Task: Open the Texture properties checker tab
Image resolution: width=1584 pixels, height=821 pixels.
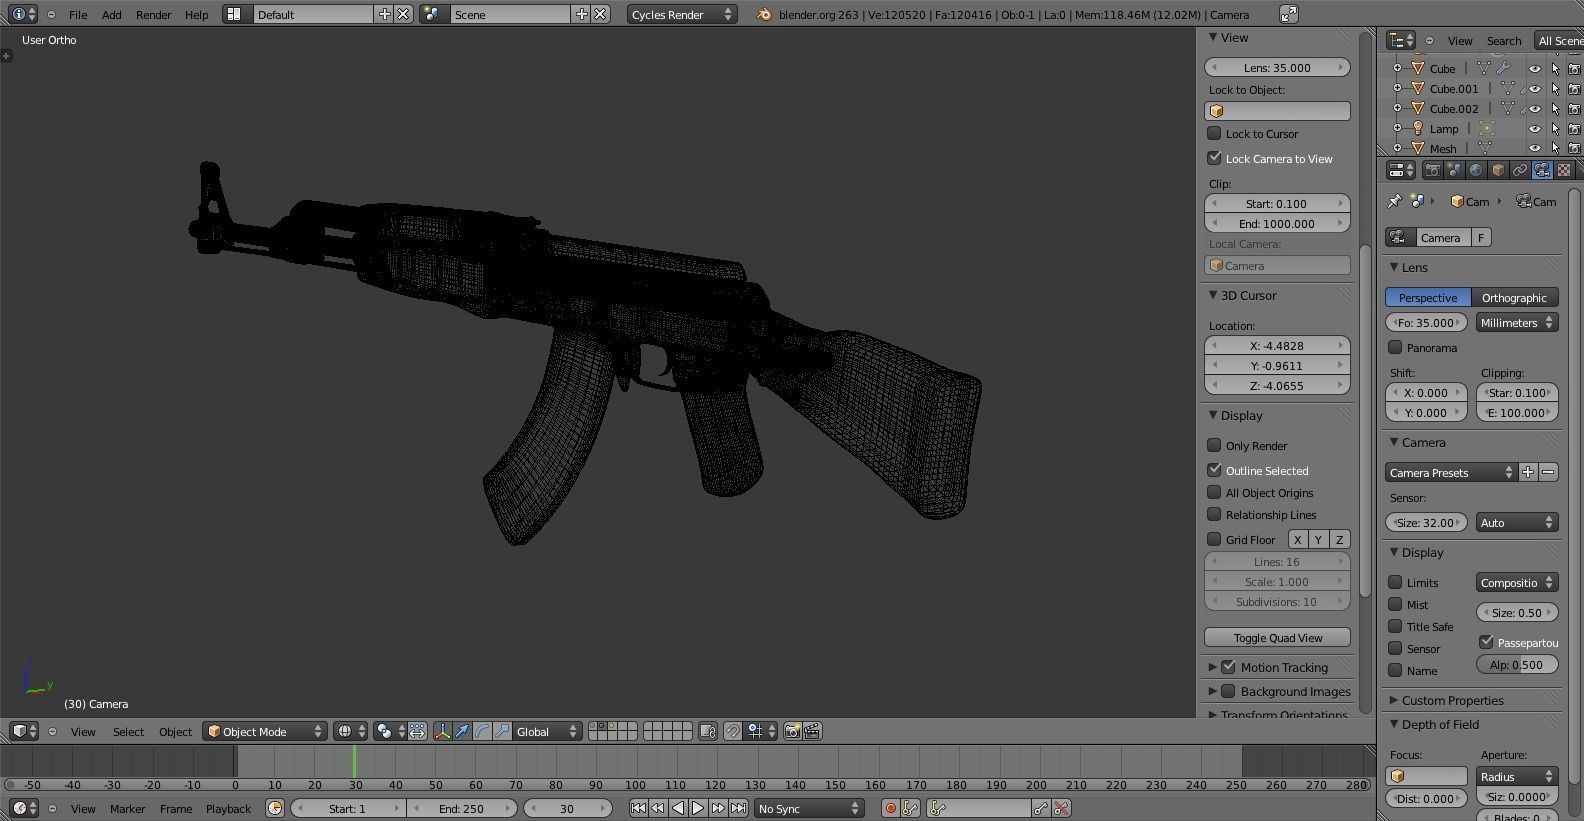Action: 1564,170
